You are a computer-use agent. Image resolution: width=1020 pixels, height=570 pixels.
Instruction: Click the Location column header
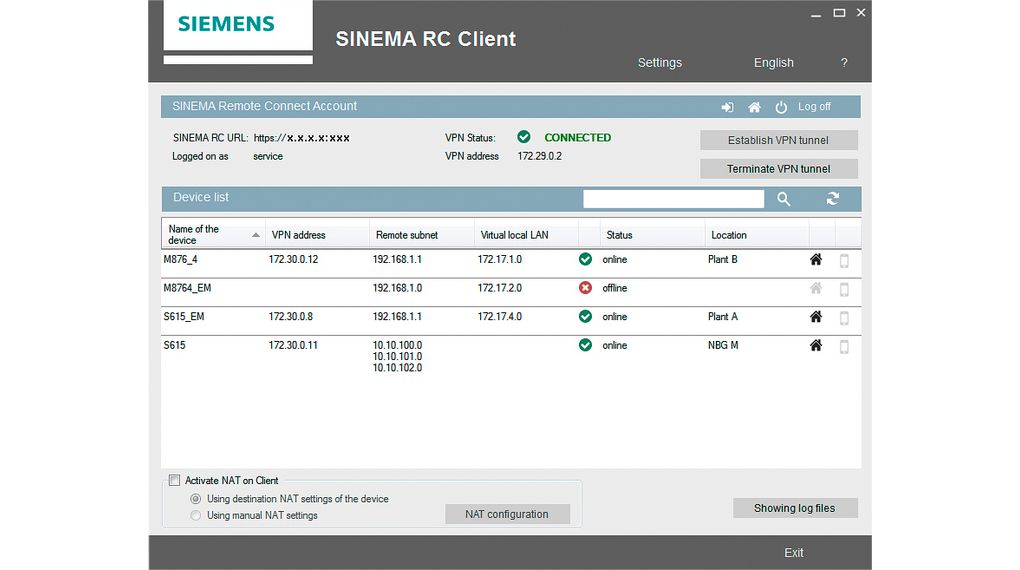coord(757,235)
